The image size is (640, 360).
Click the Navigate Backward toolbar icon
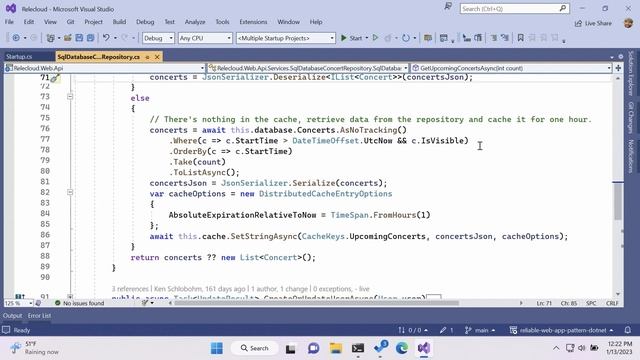coord(16,38)
